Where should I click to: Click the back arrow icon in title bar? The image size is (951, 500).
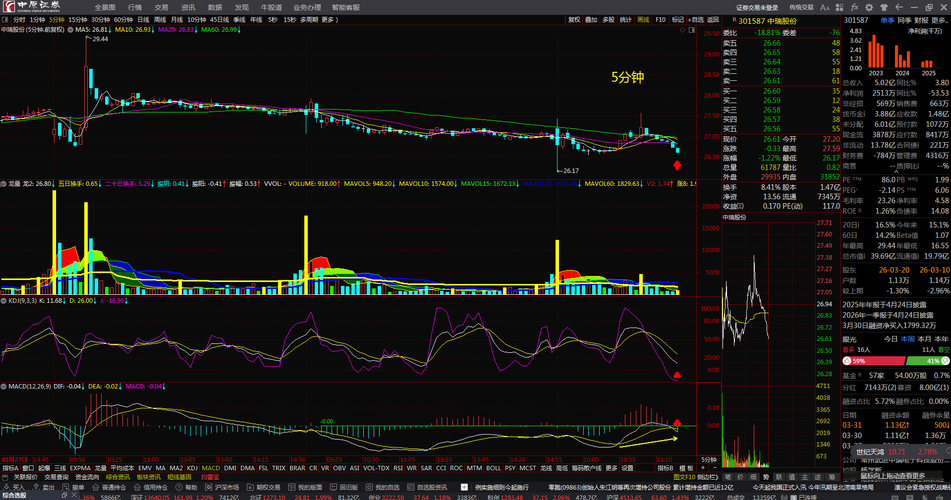click(x=899, y=7)
